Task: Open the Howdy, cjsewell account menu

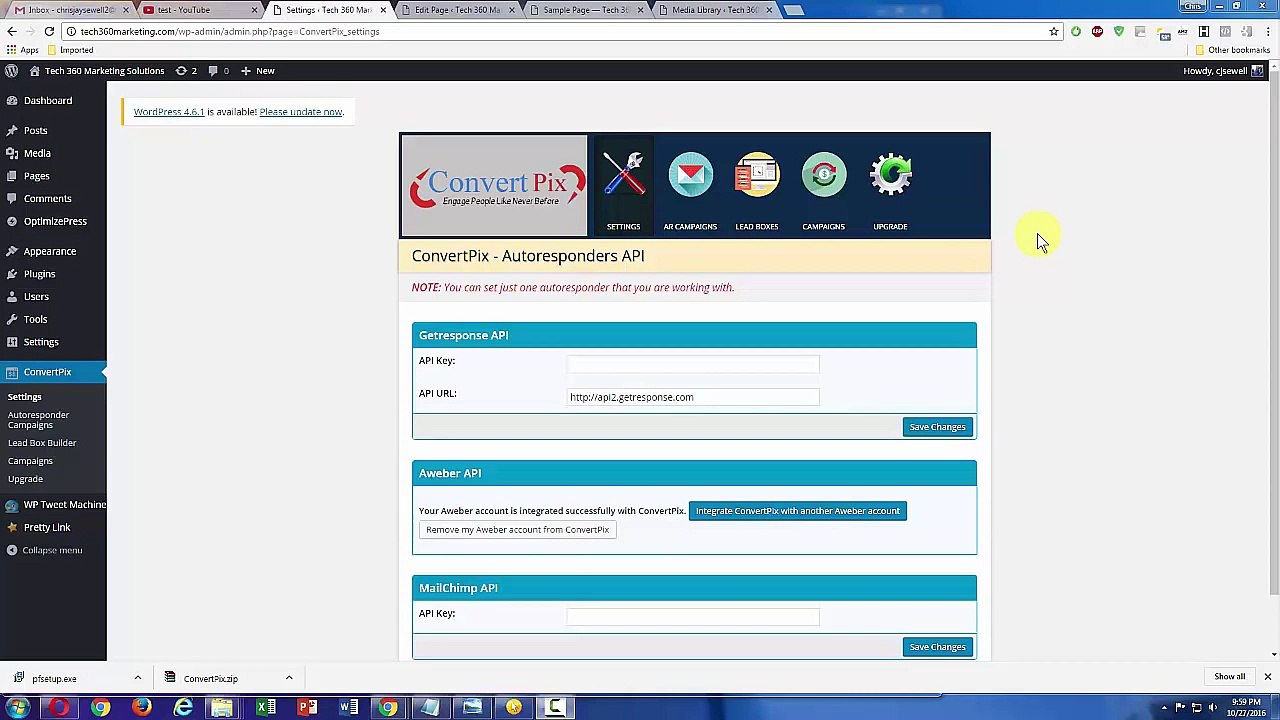Action: [1223, 71]
